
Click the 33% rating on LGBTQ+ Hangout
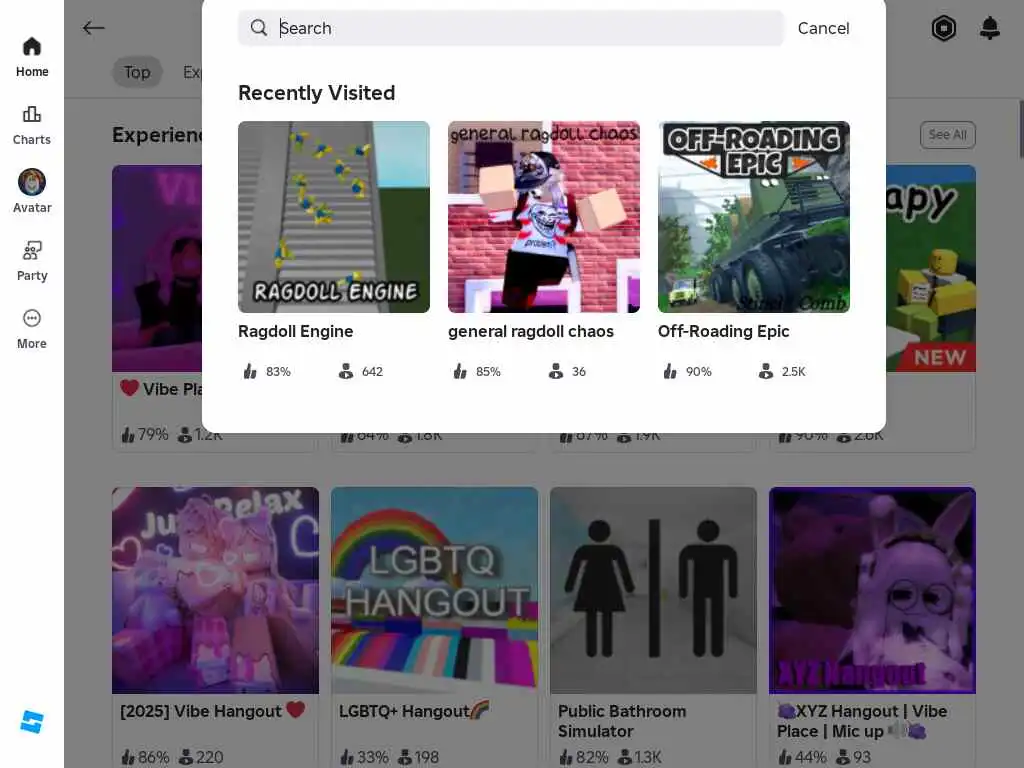pyautogui.click(x=372, y=757)
